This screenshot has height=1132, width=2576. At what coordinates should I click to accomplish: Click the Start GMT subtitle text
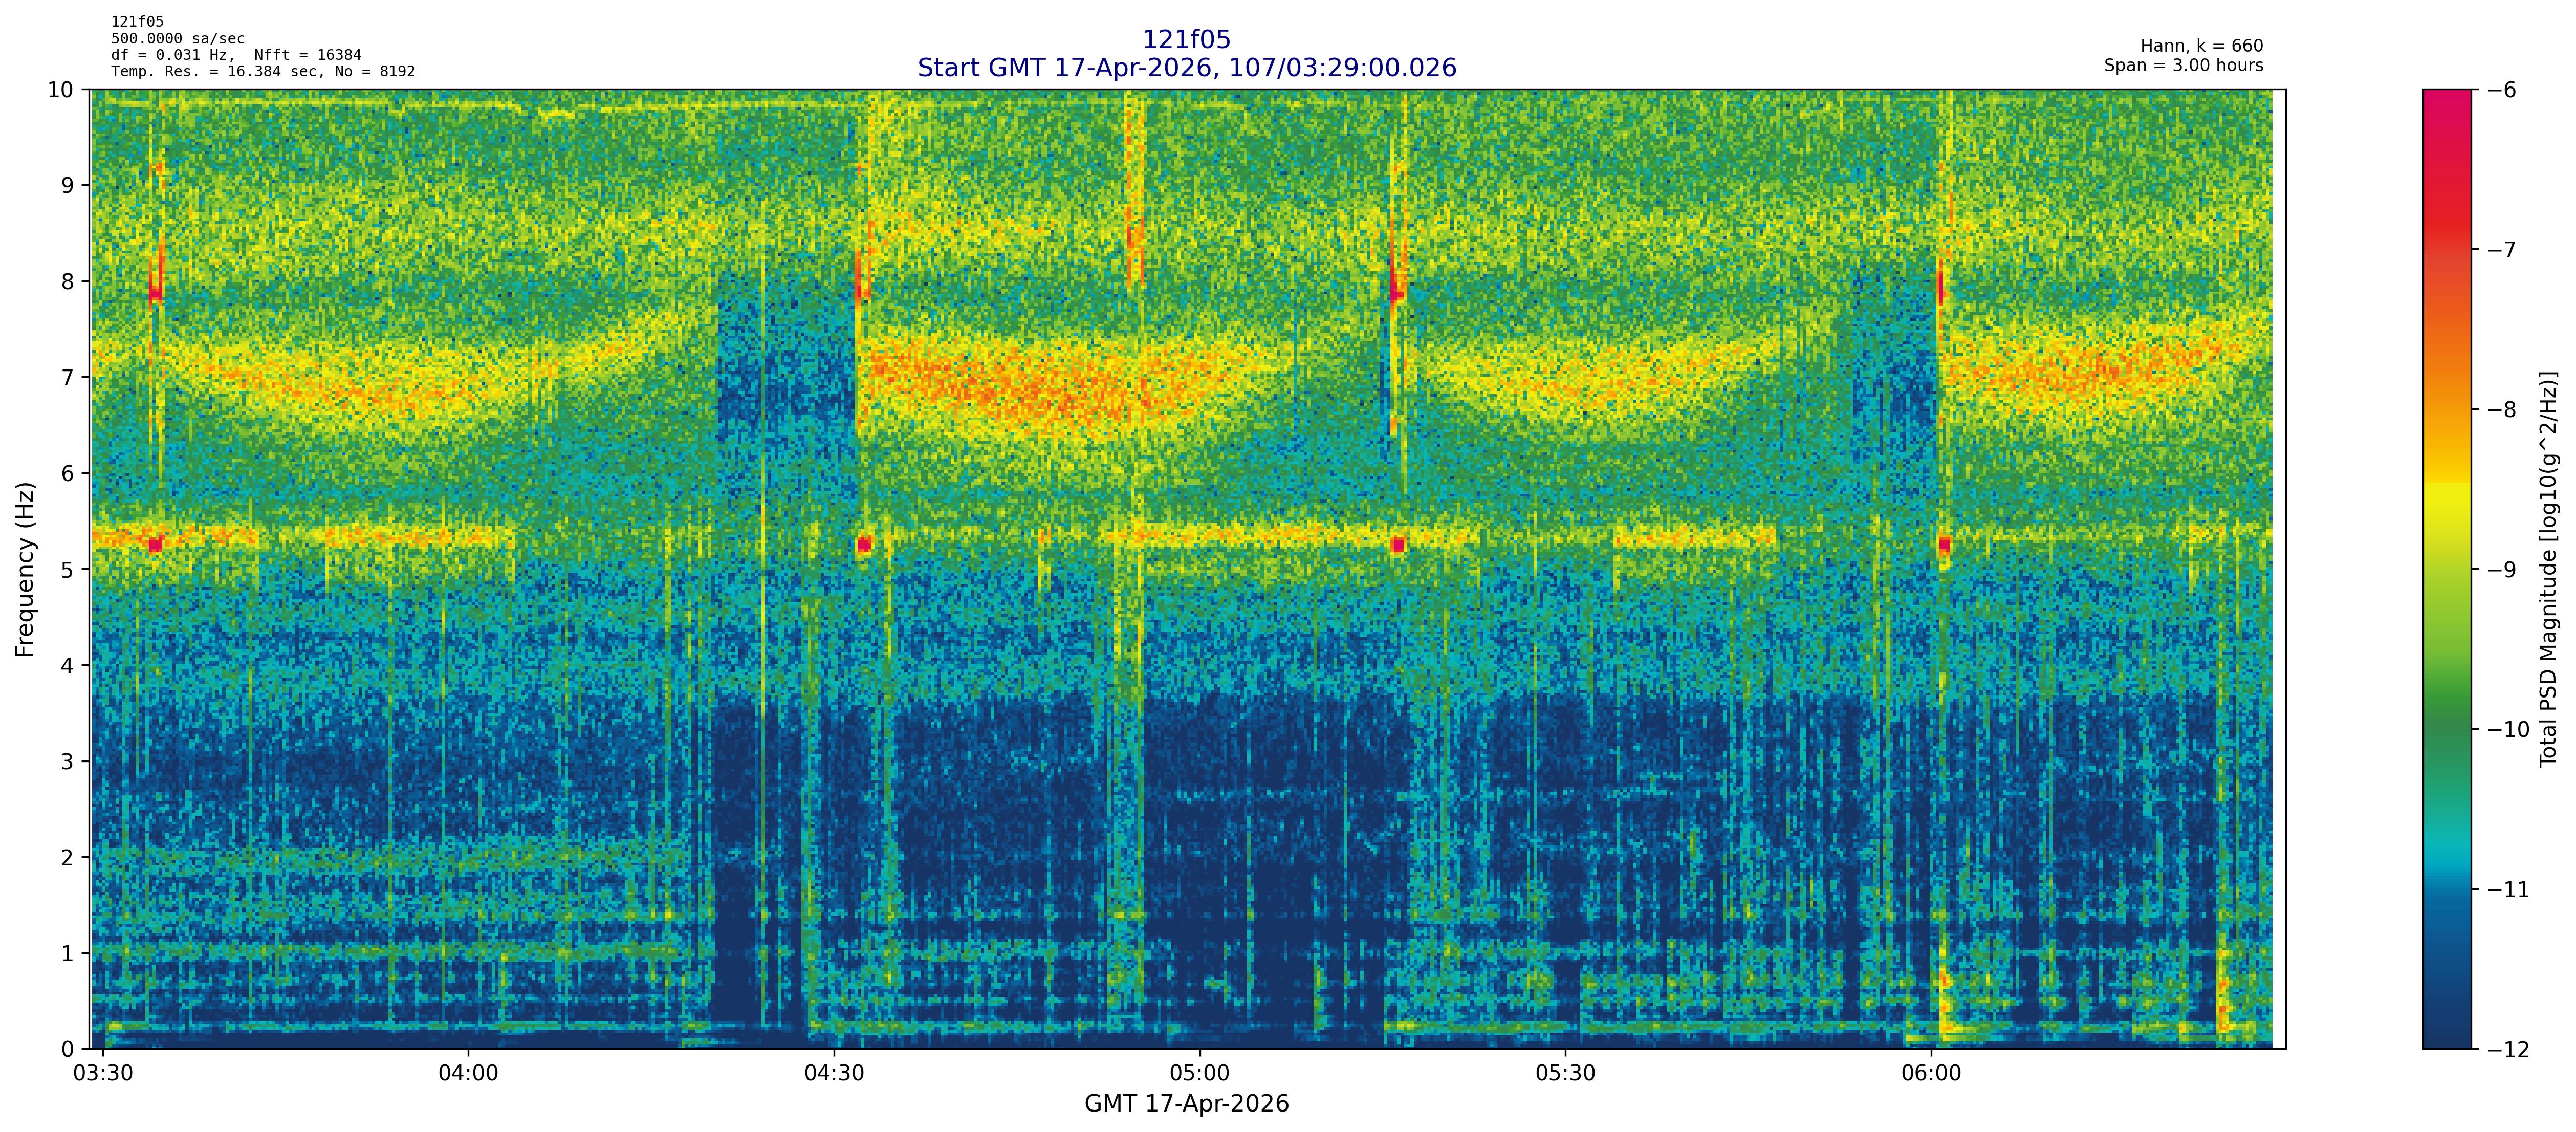tap(1186, 68)
